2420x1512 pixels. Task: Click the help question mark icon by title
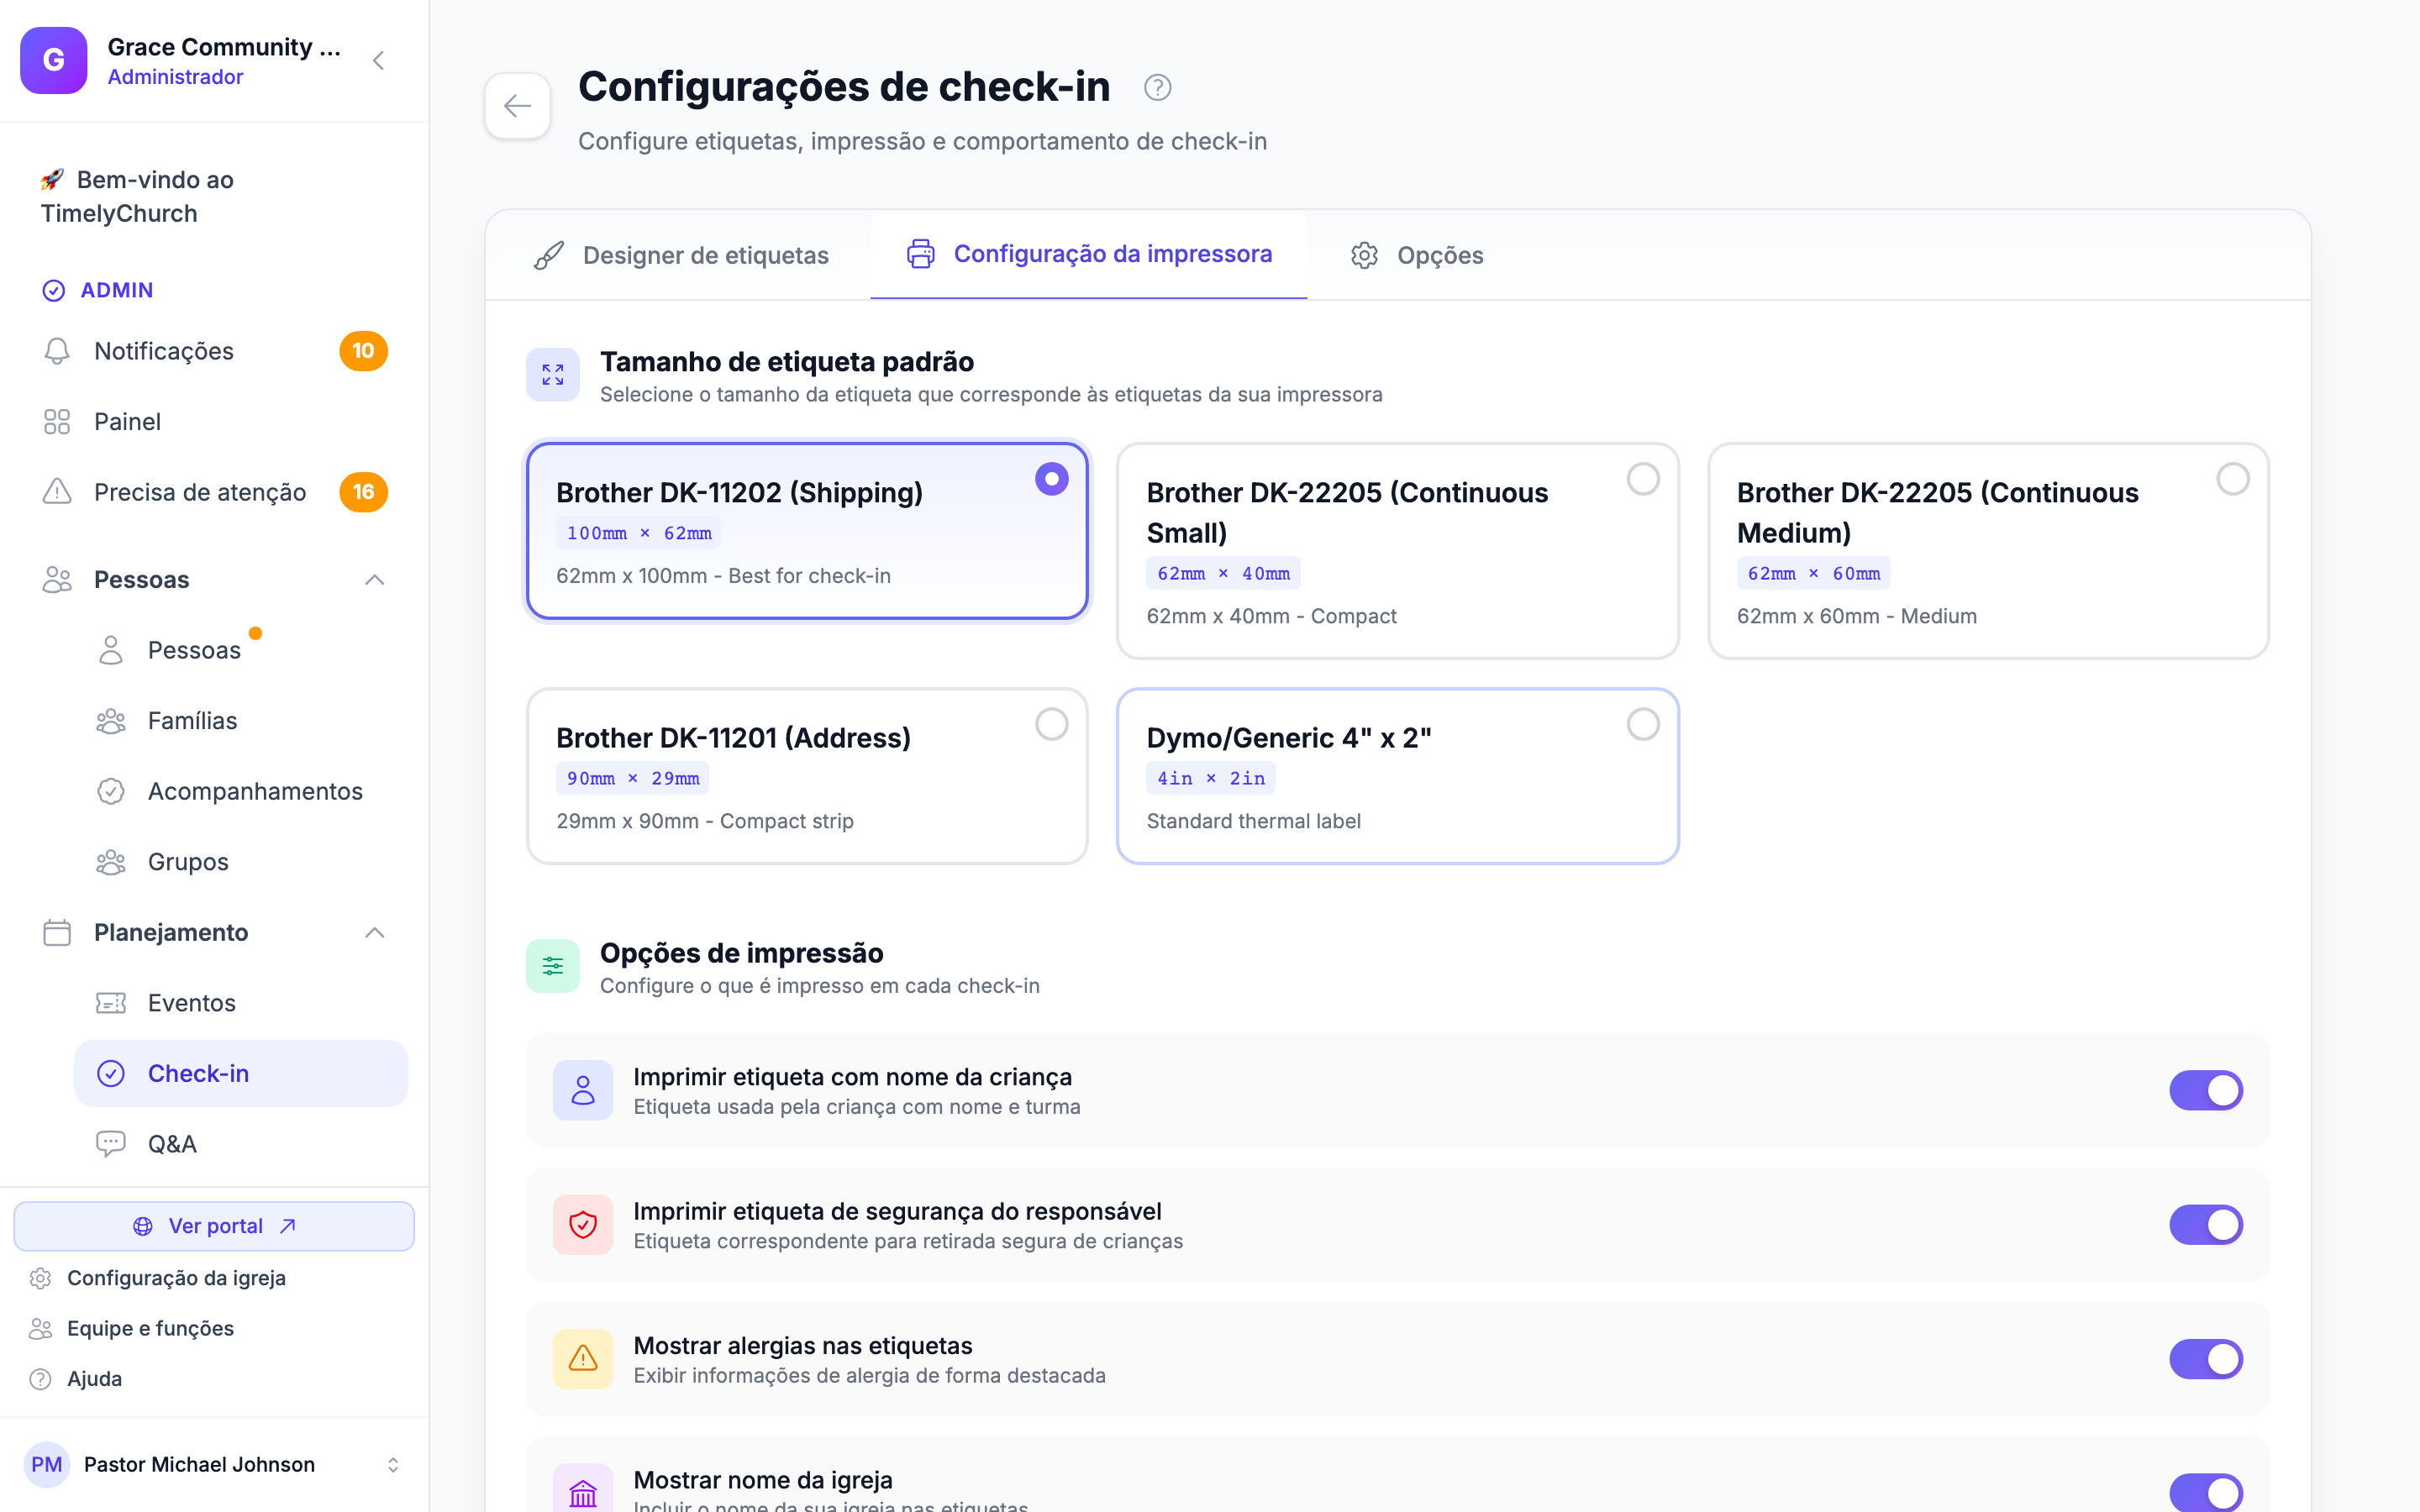pos(1158,88)
